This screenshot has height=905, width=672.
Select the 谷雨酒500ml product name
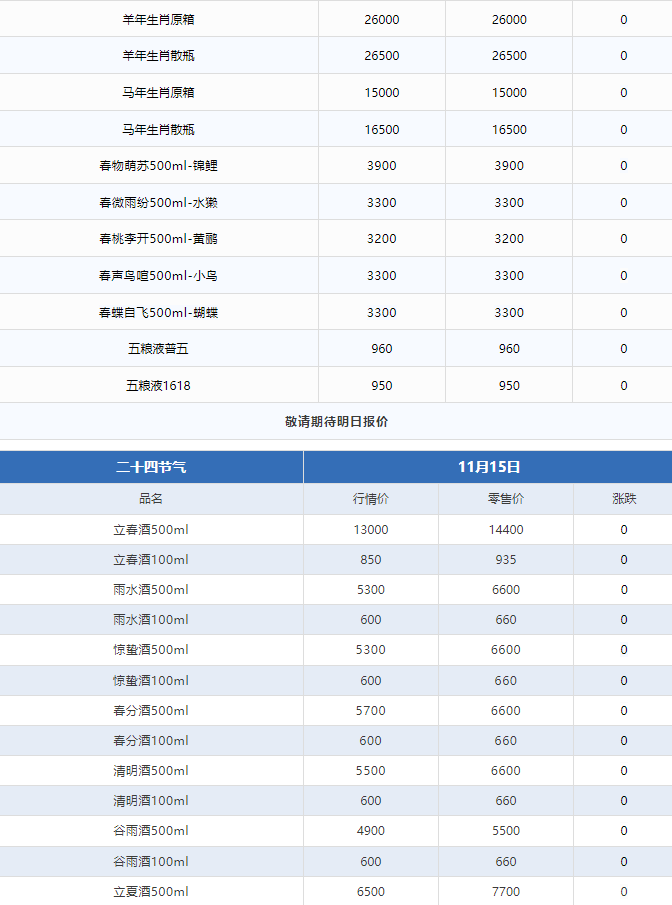151,831
